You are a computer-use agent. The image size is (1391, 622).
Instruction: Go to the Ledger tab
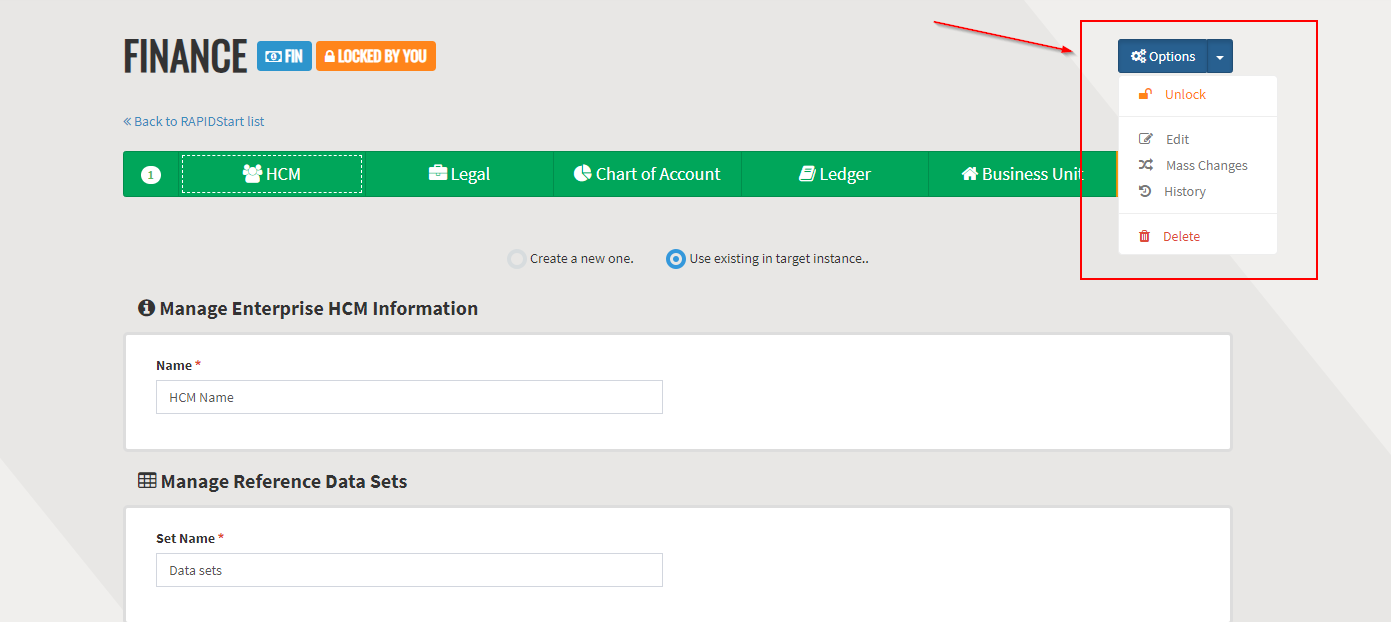834,174
